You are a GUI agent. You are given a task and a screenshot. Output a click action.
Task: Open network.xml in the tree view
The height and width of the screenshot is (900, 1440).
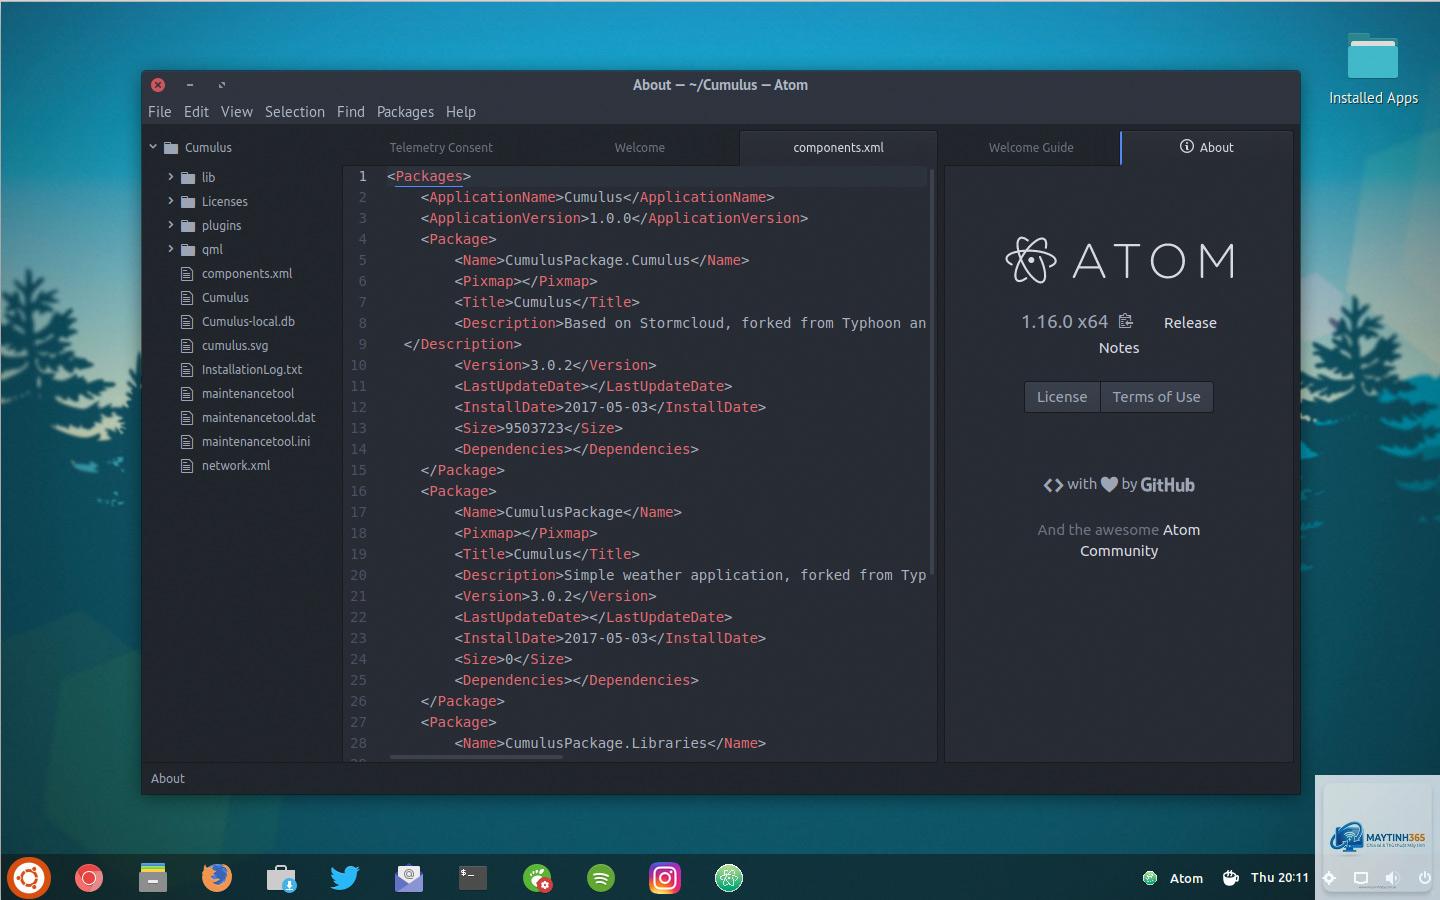point(236,465)
